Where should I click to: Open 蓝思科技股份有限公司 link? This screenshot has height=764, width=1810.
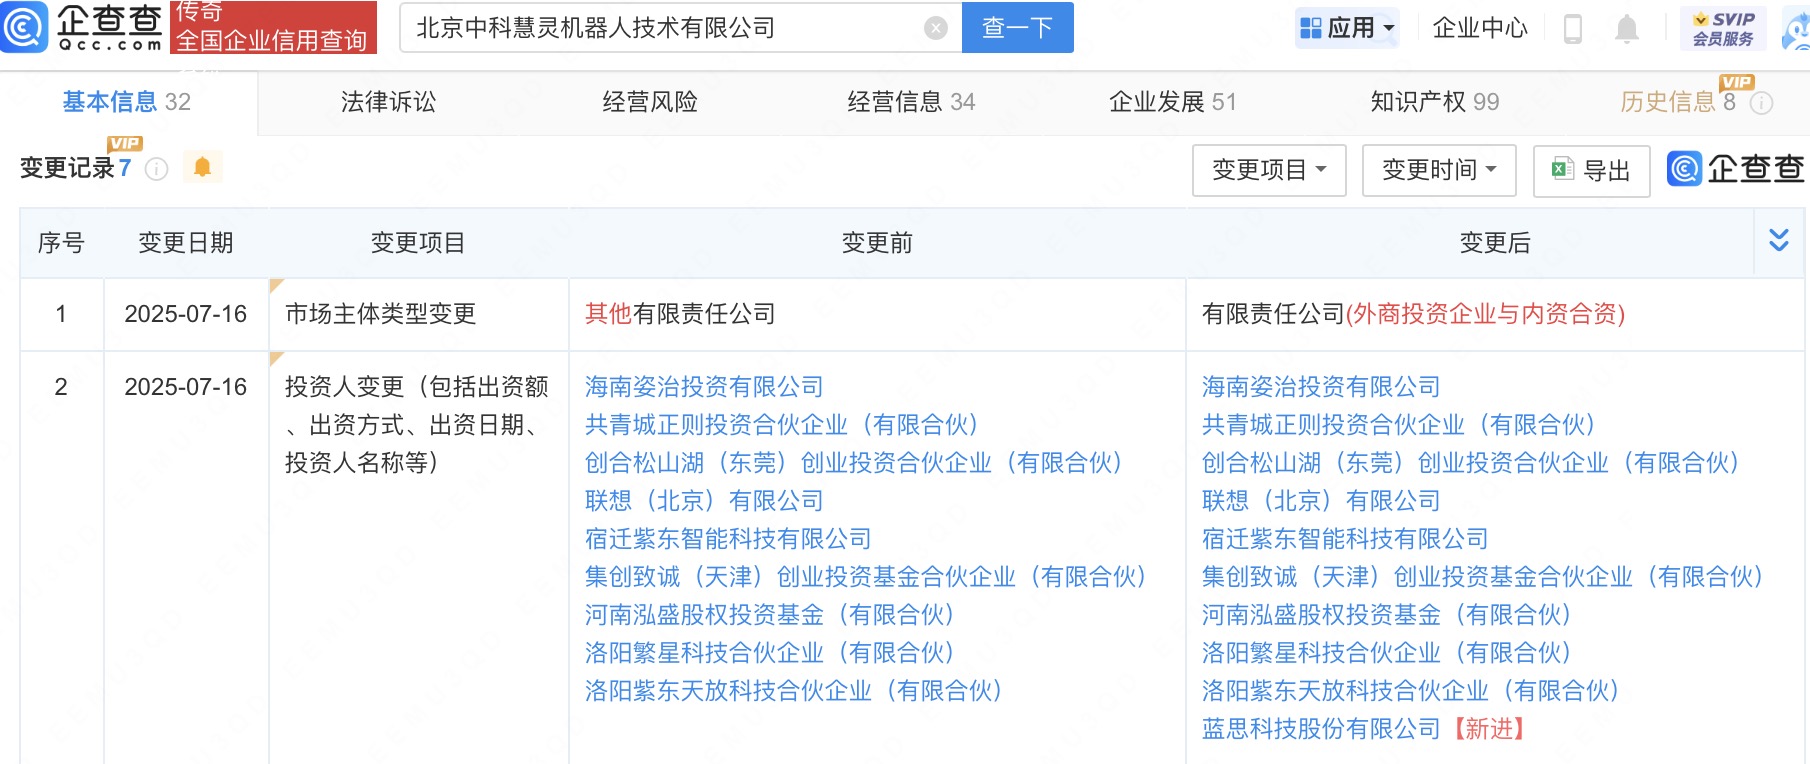1321,729
